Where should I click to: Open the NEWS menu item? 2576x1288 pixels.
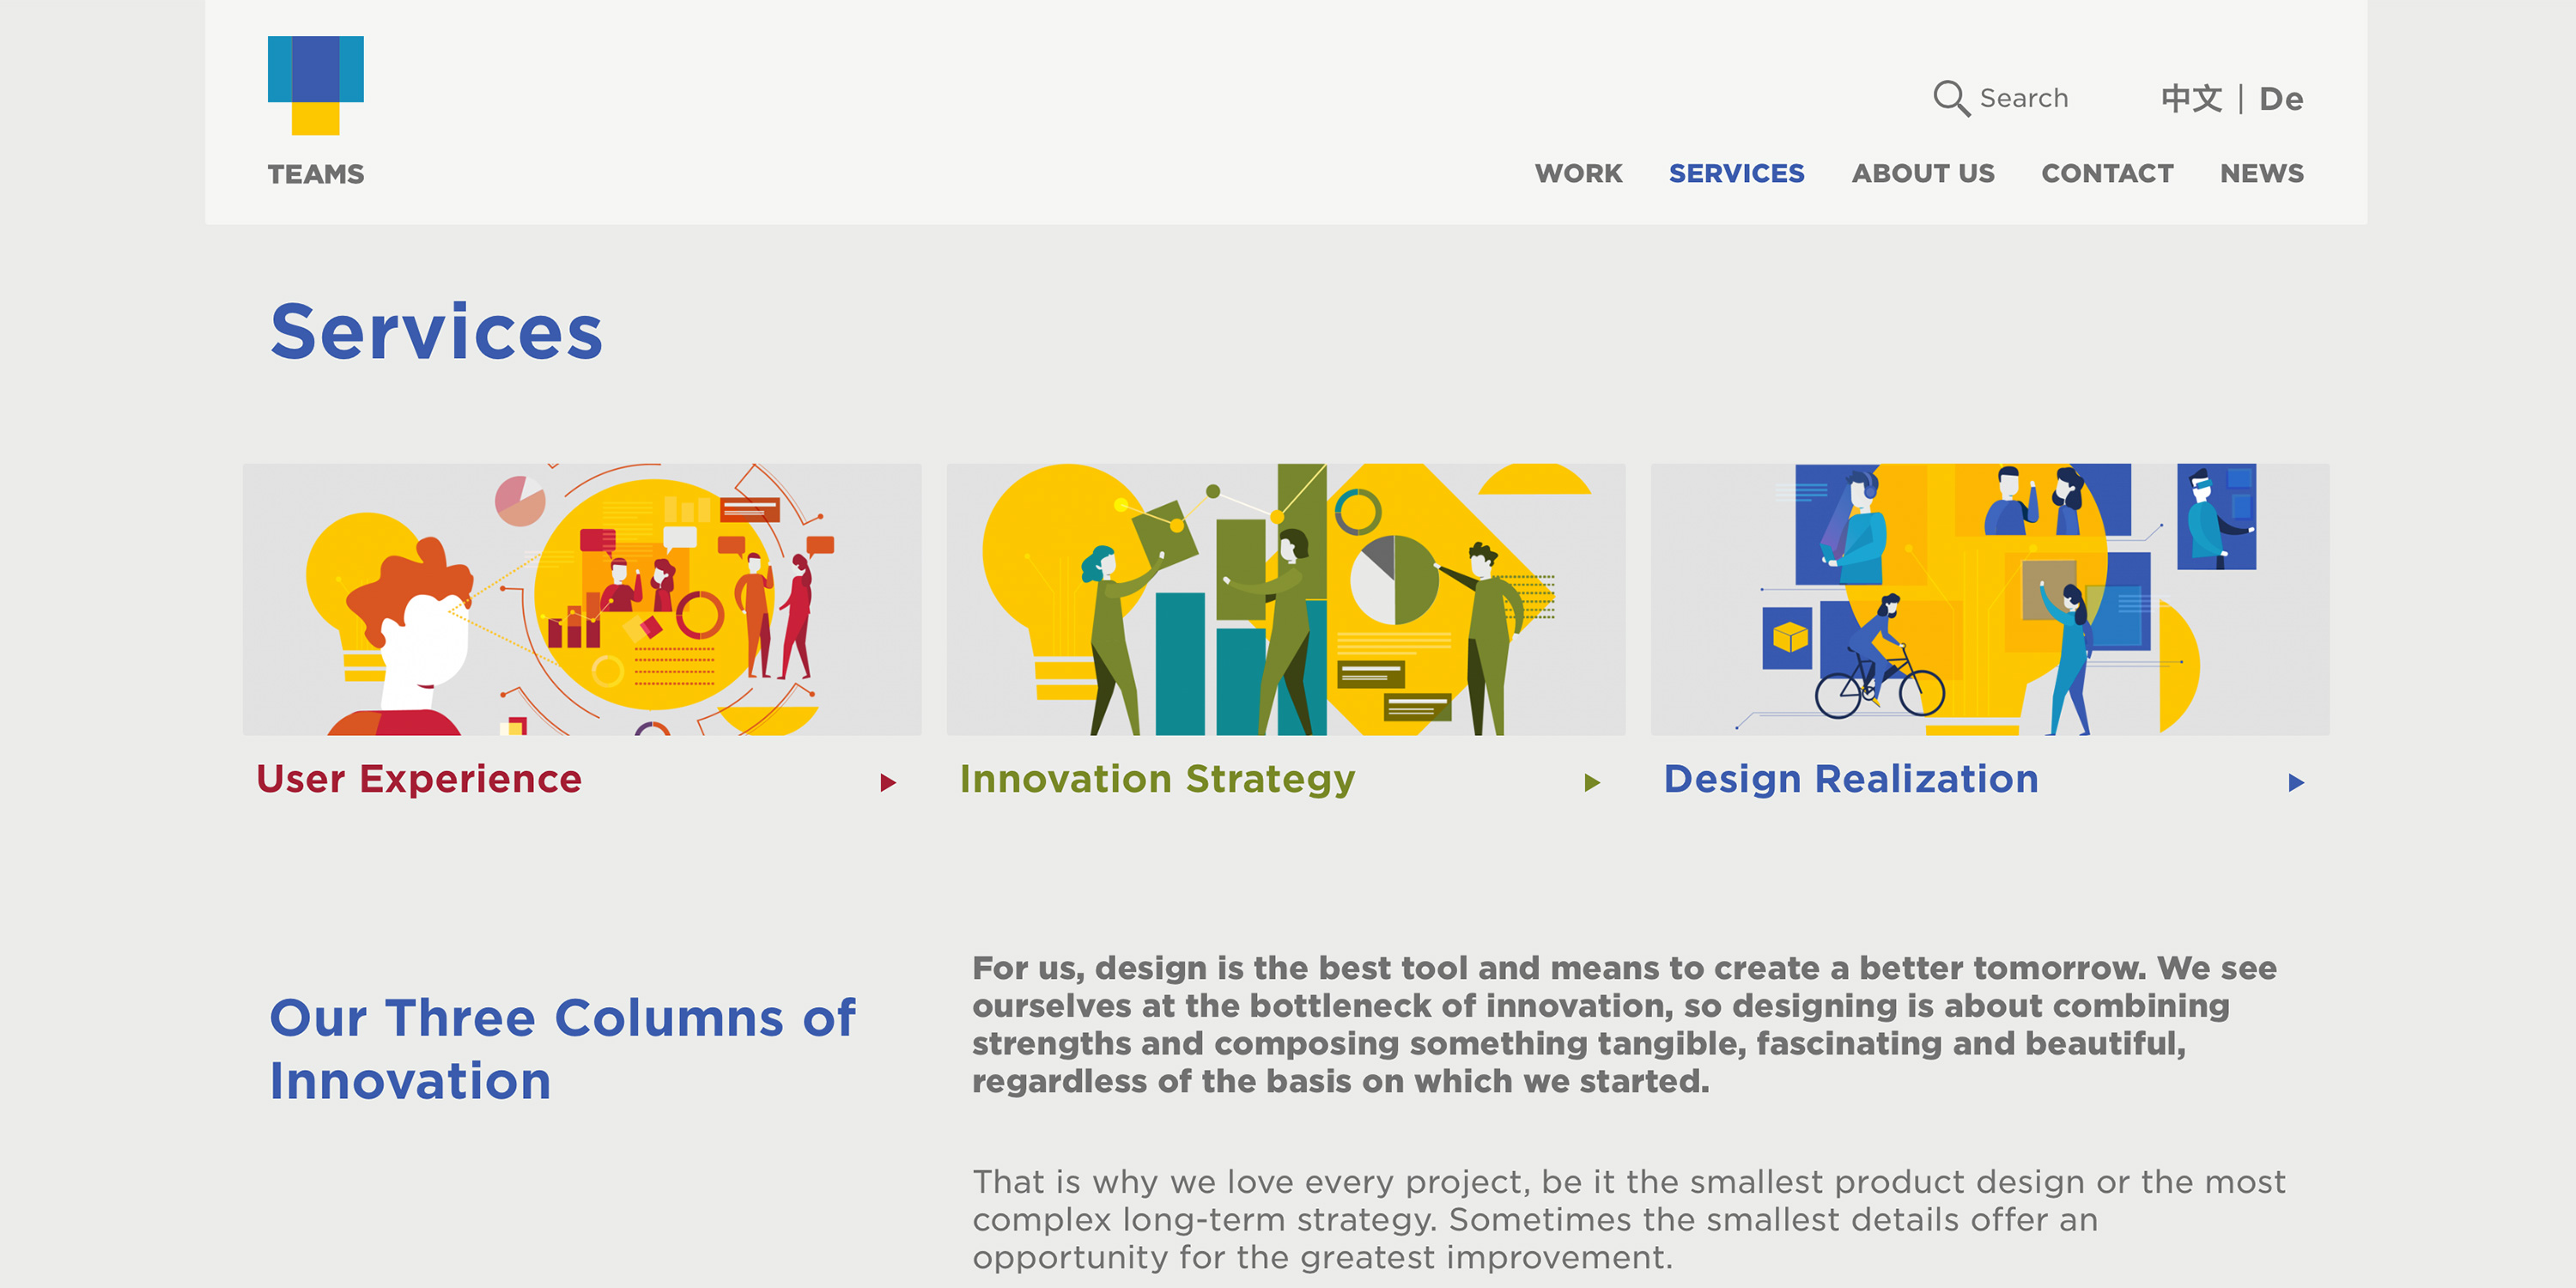2261,173
